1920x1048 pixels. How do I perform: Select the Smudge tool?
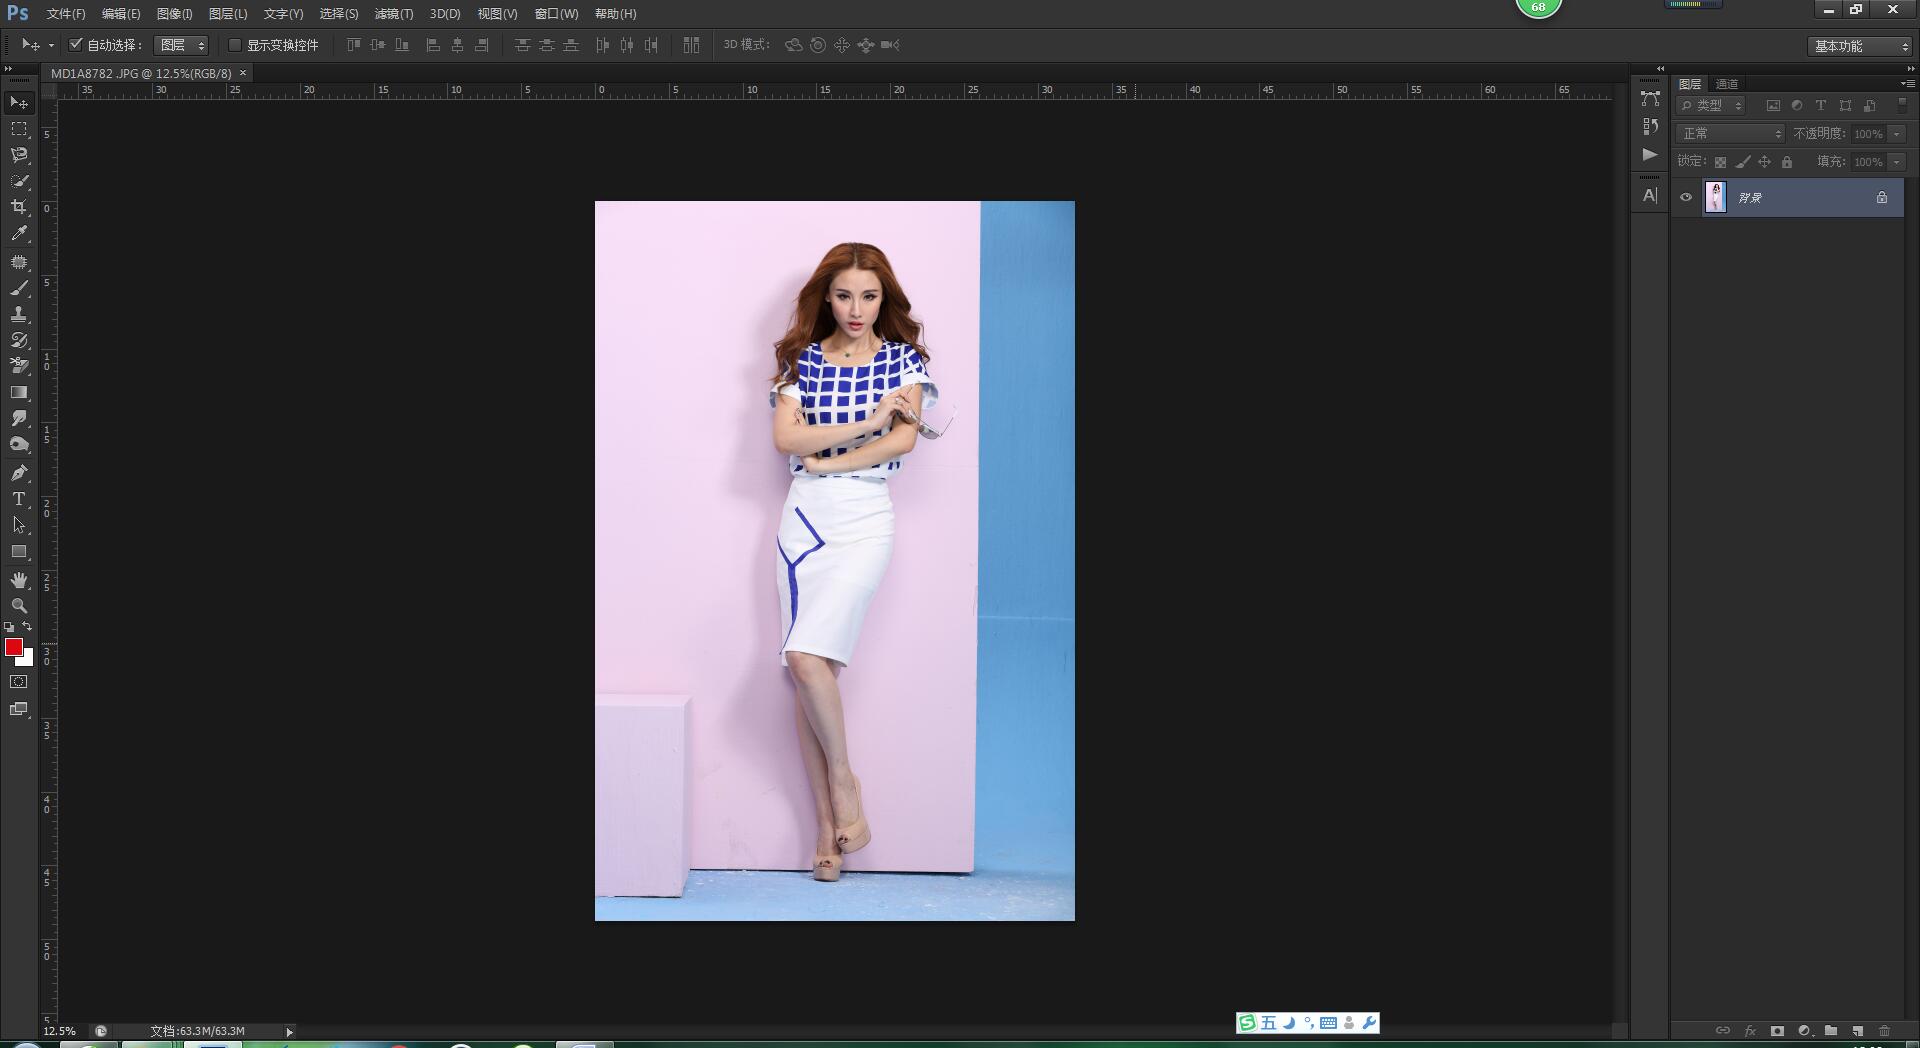coord(19,418)
